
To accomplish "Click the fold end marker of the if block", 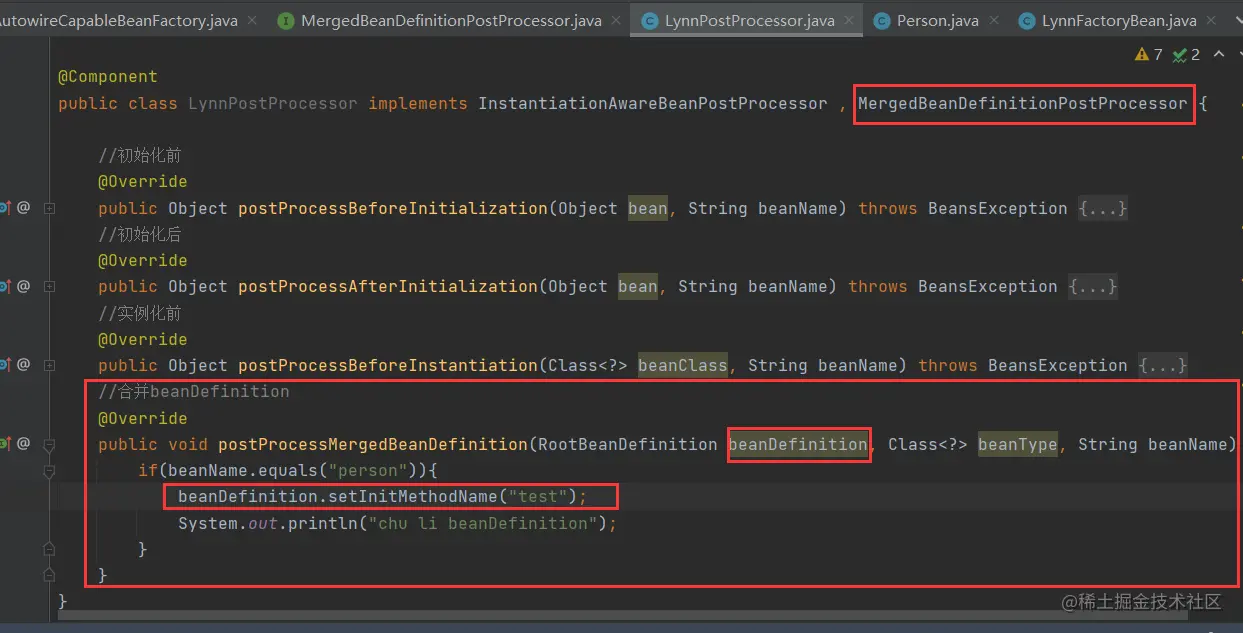I will [49, 549].
